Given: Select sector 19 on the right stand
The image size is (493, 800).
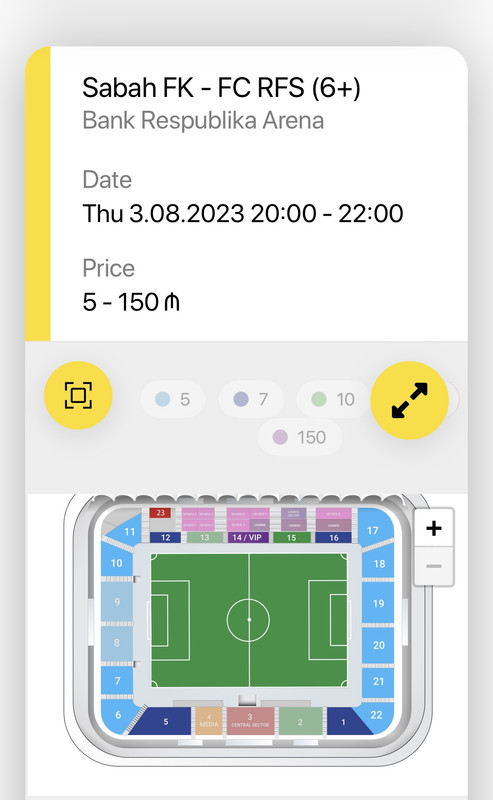Looking at the screenshot, I should [378, 604].
